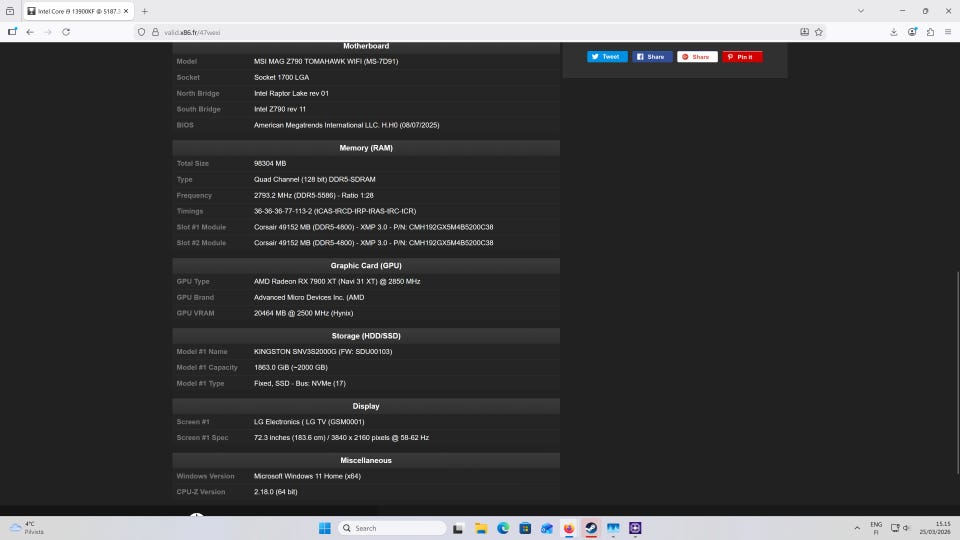Click Intel Z790 rev 11 value
The width and height of the screenshot is (960, 540).
[x=280, y=109]
